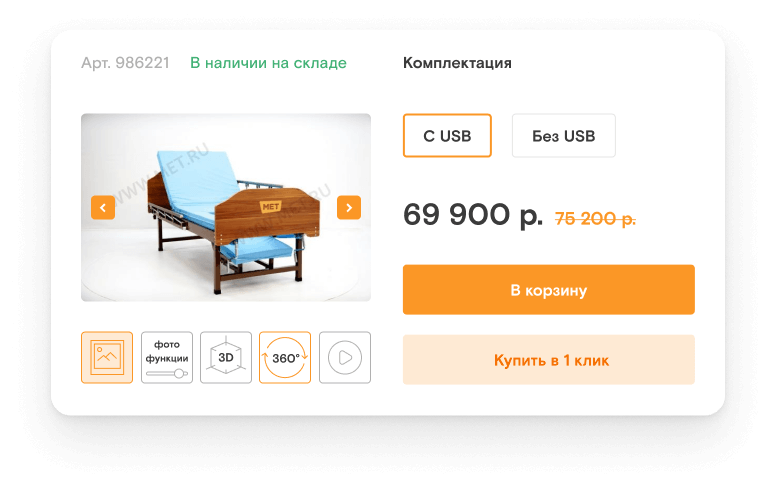Click the main bed product image
The image size is (779, 489).
point(226,207)
